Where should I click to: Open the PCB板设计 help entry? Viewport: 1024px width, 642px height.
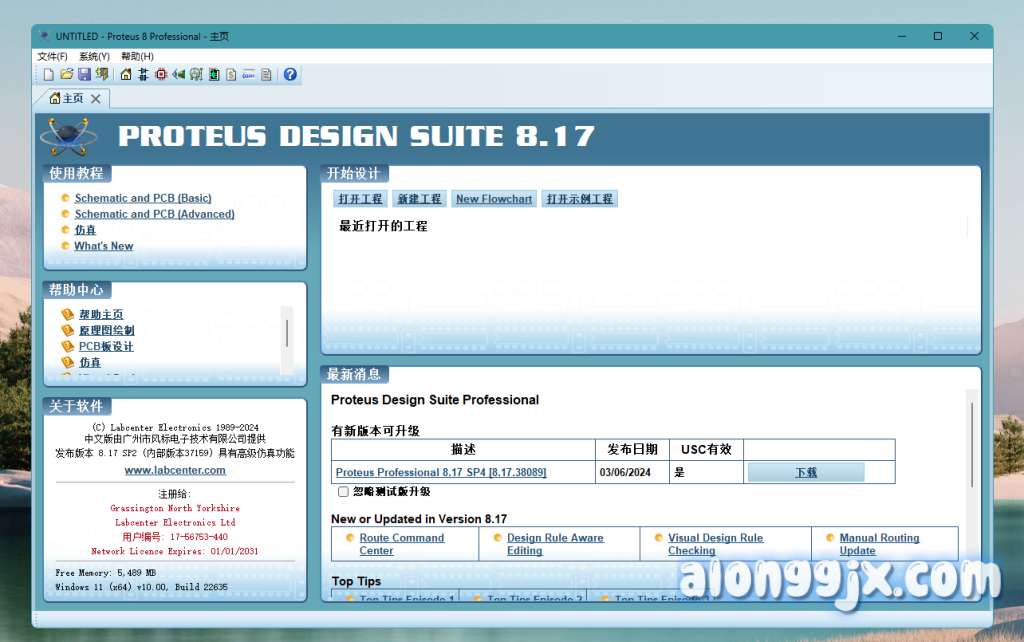[x=106, y=347]
